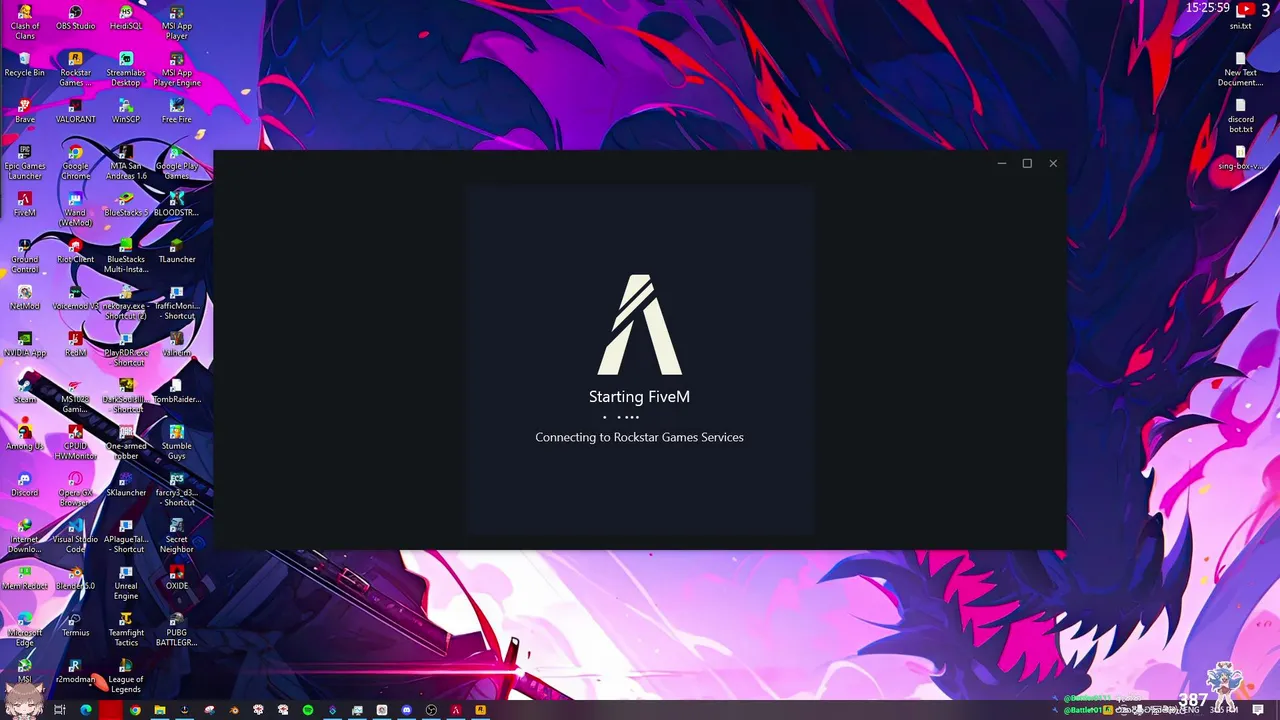Select the CPUID HWMonitor desktop icon

coord(75,441)
